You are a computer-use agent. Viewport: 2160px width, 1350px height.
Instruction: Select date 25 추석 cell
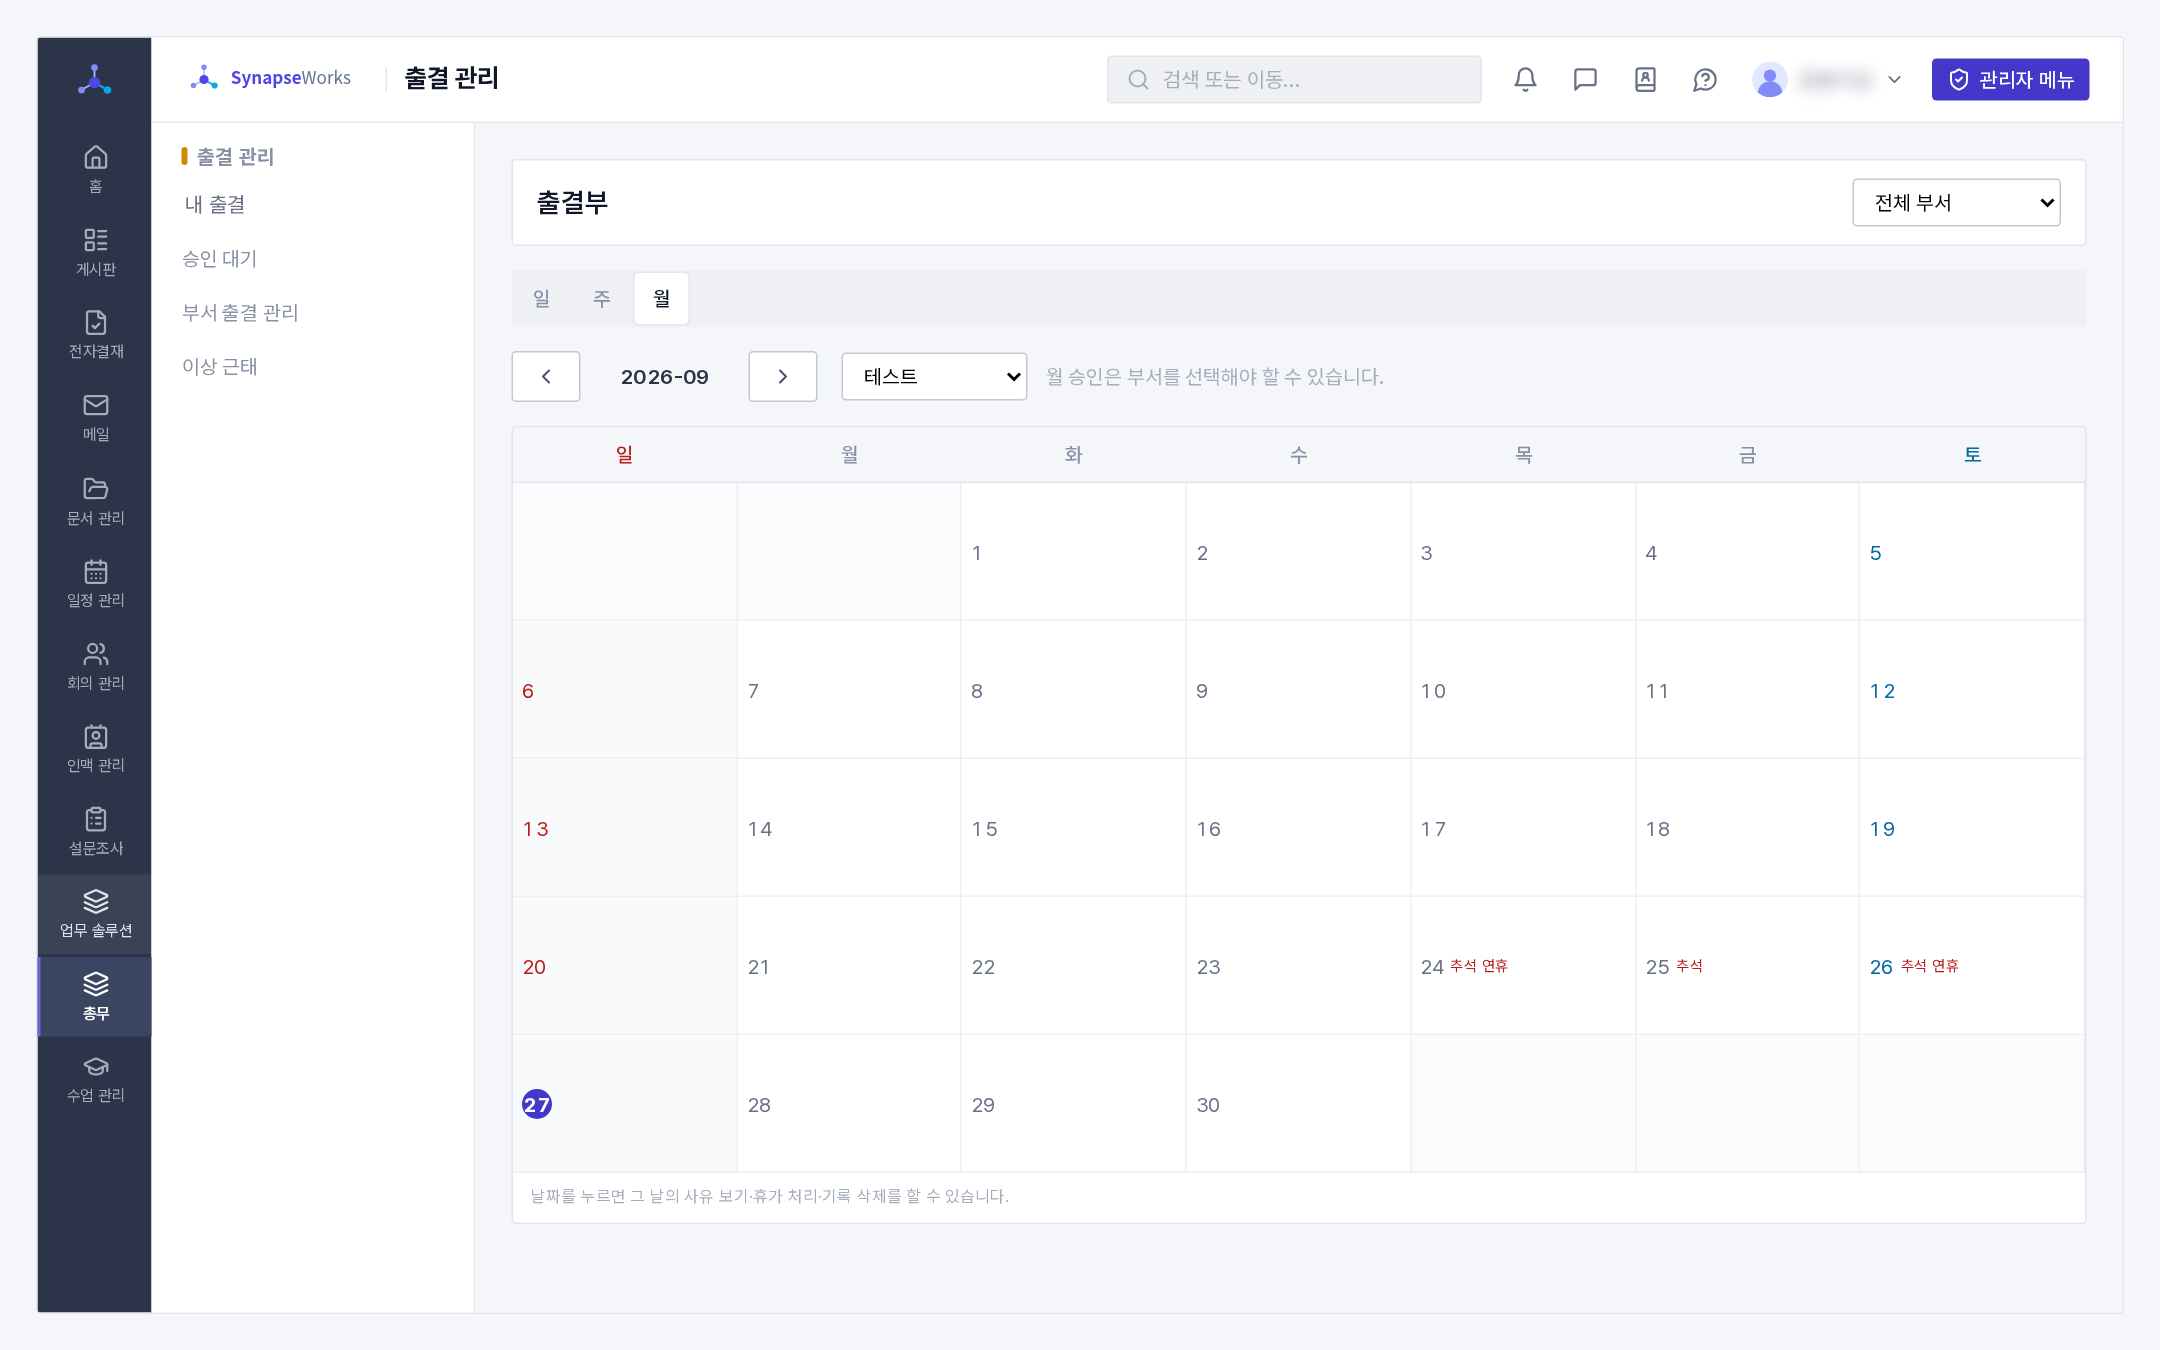(x=1747, y=966)
